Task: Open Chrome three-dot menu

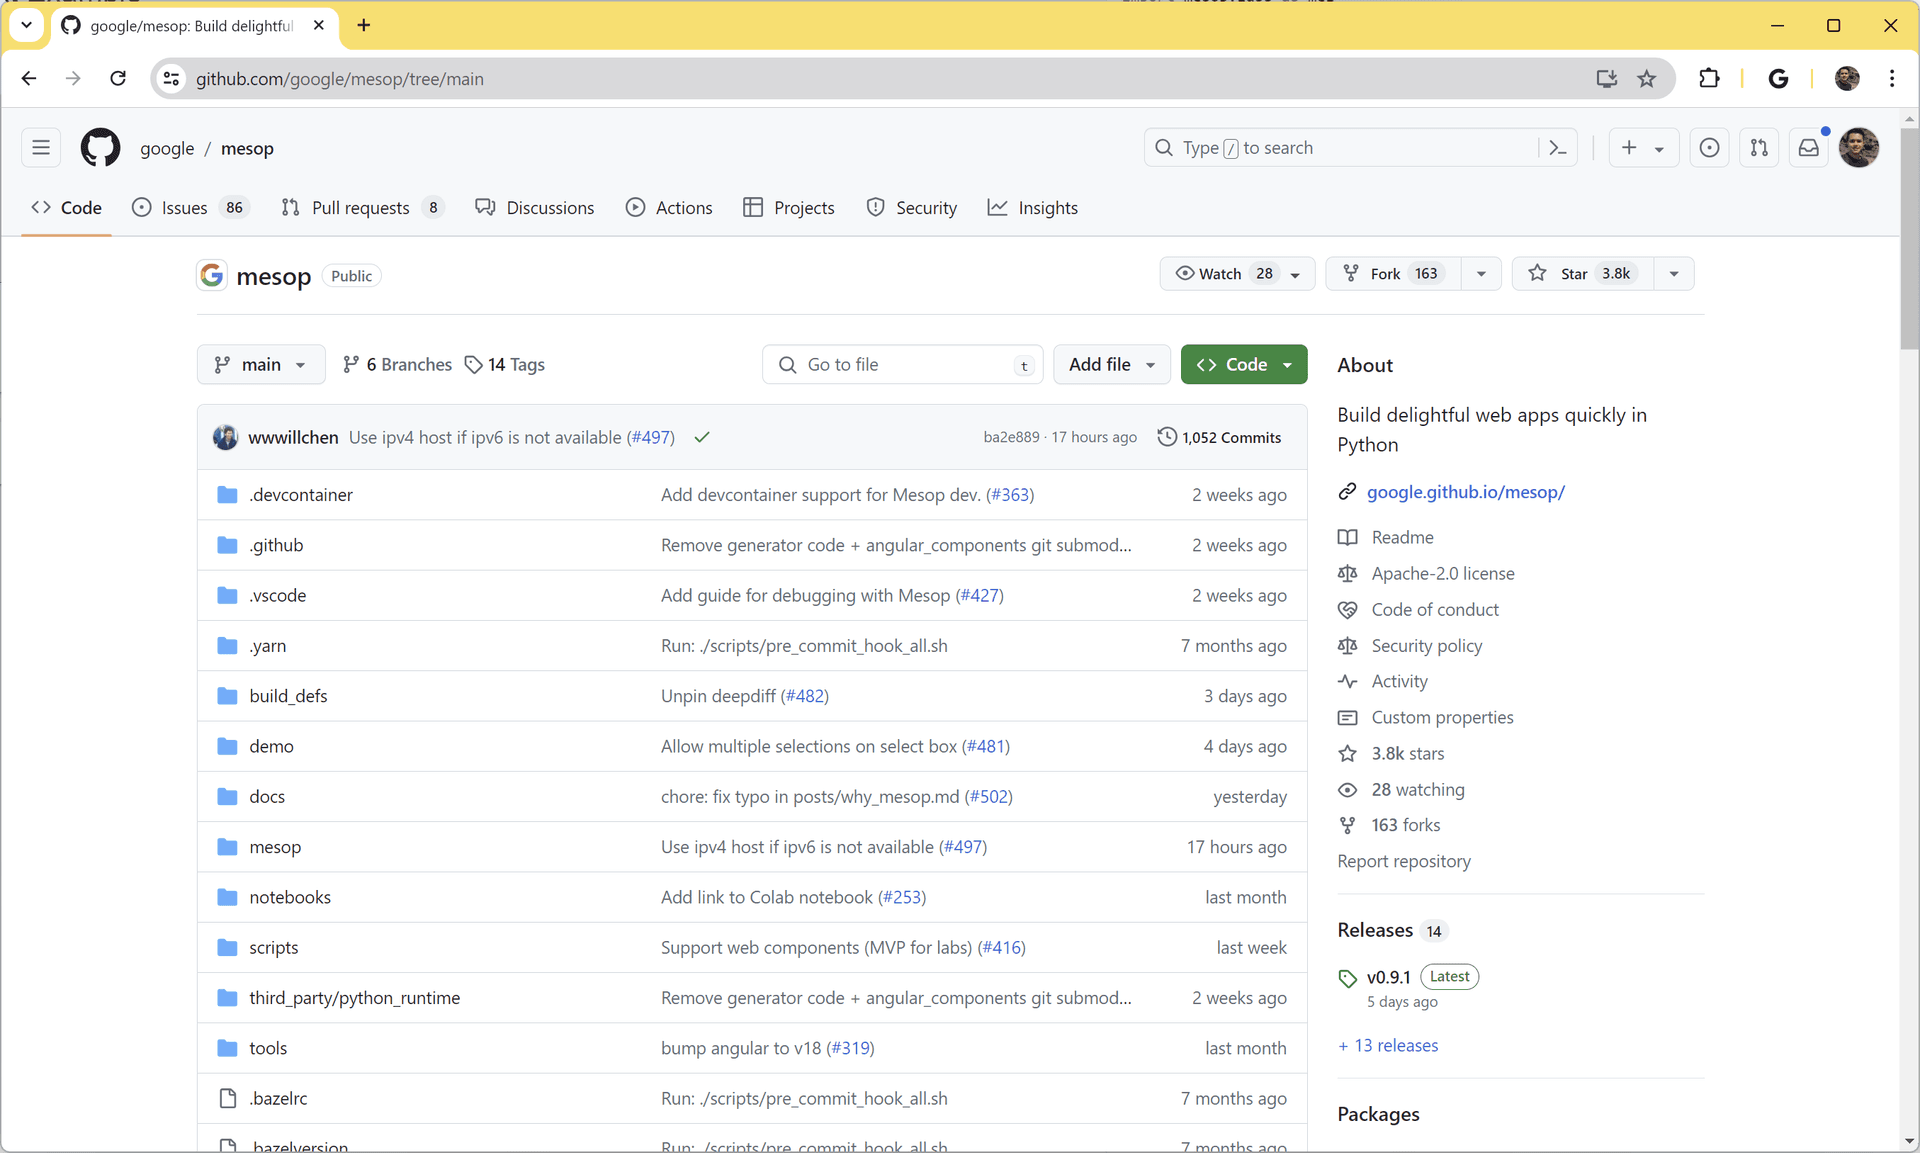Action: pyautogui.click(x=1892, y=78)
